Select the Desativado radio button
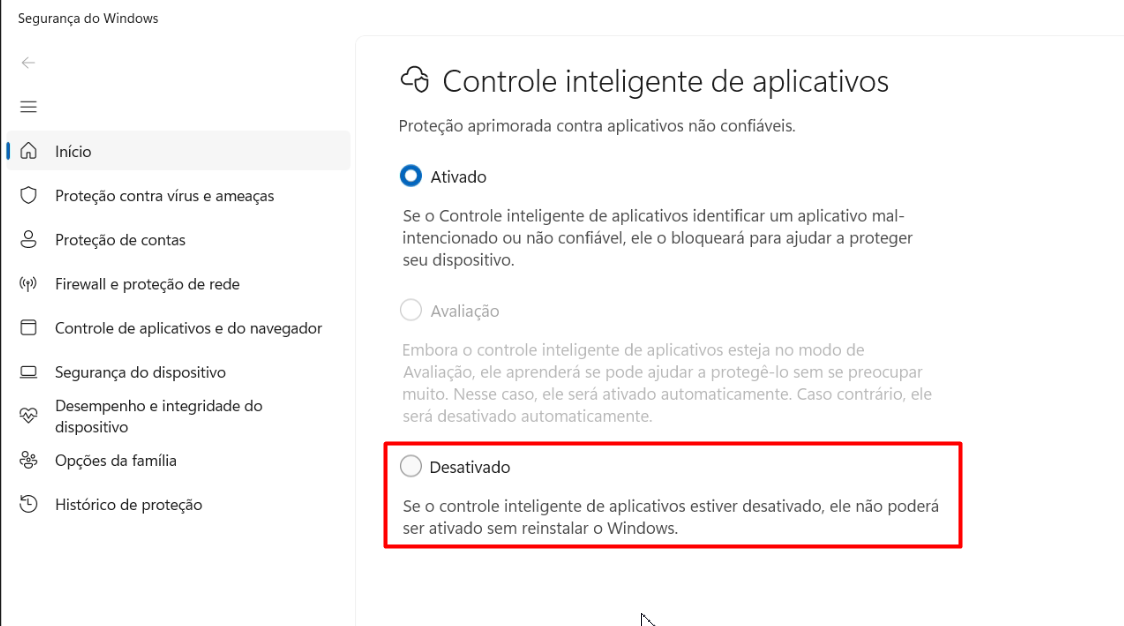Image resolution: width=1124 pixels, height=626 pixels. (411, 466)
